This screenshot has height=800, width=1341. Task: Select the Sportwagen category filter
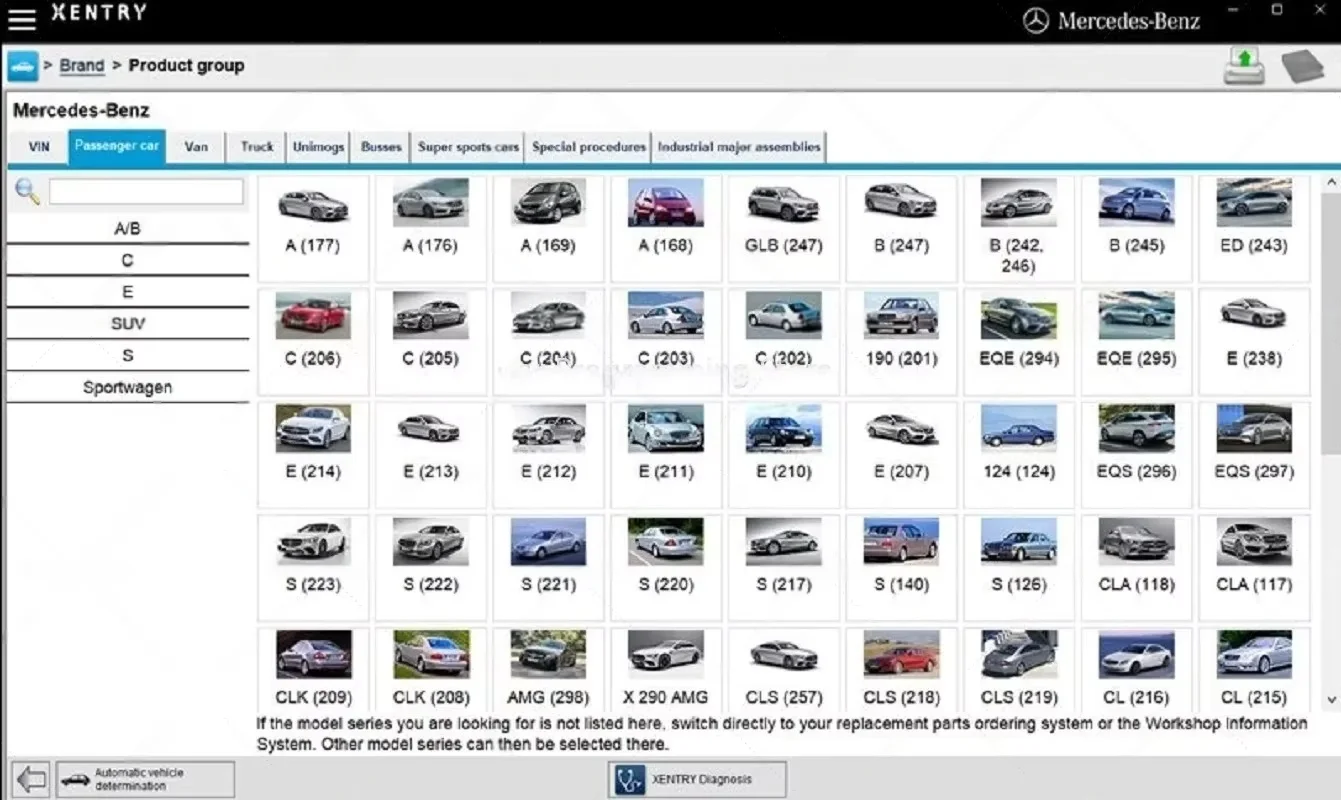(127, 388)
